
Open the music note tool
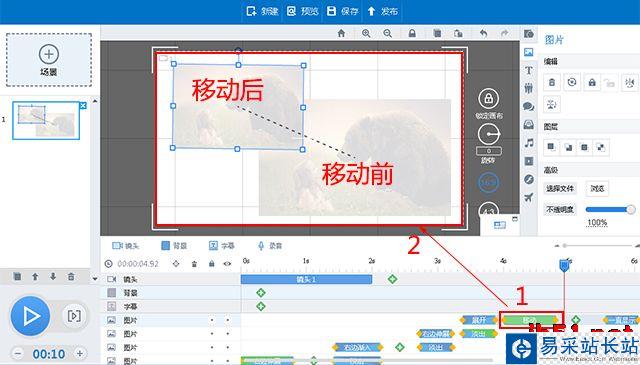coord(529,142)
